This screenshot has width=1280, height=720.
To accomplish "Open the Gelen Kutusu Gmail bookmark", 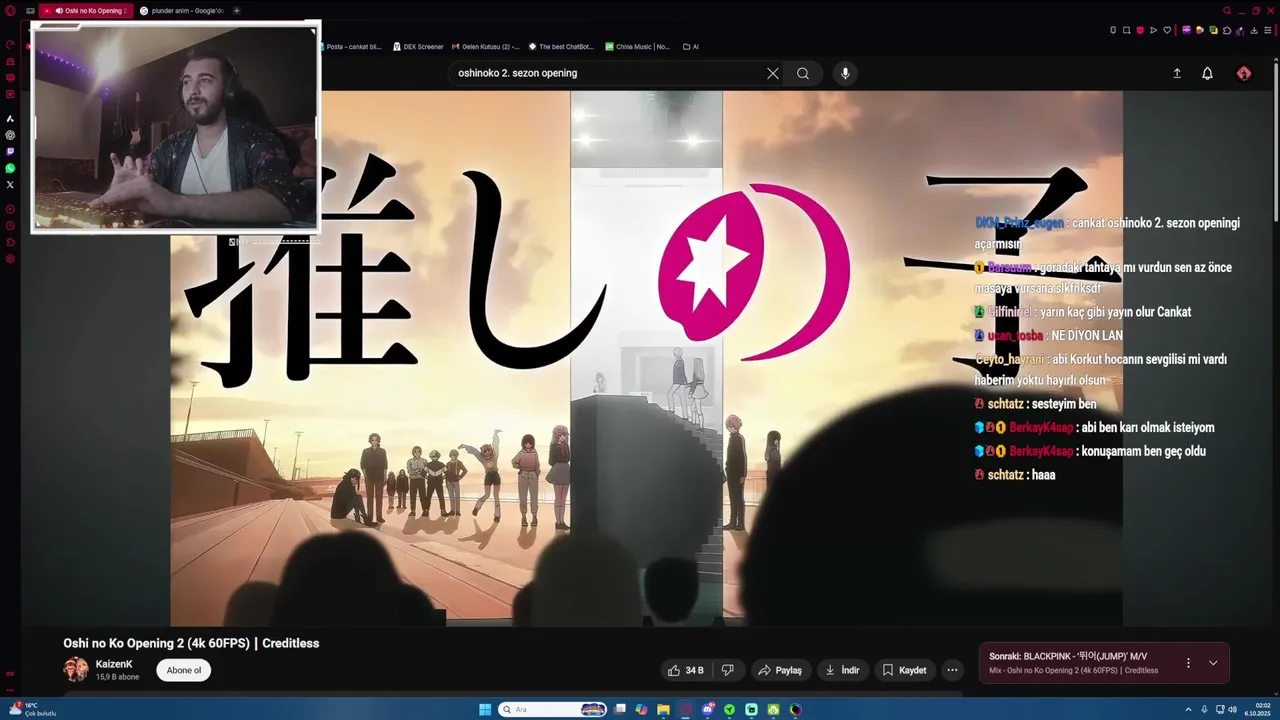I will tap(485, 46).
